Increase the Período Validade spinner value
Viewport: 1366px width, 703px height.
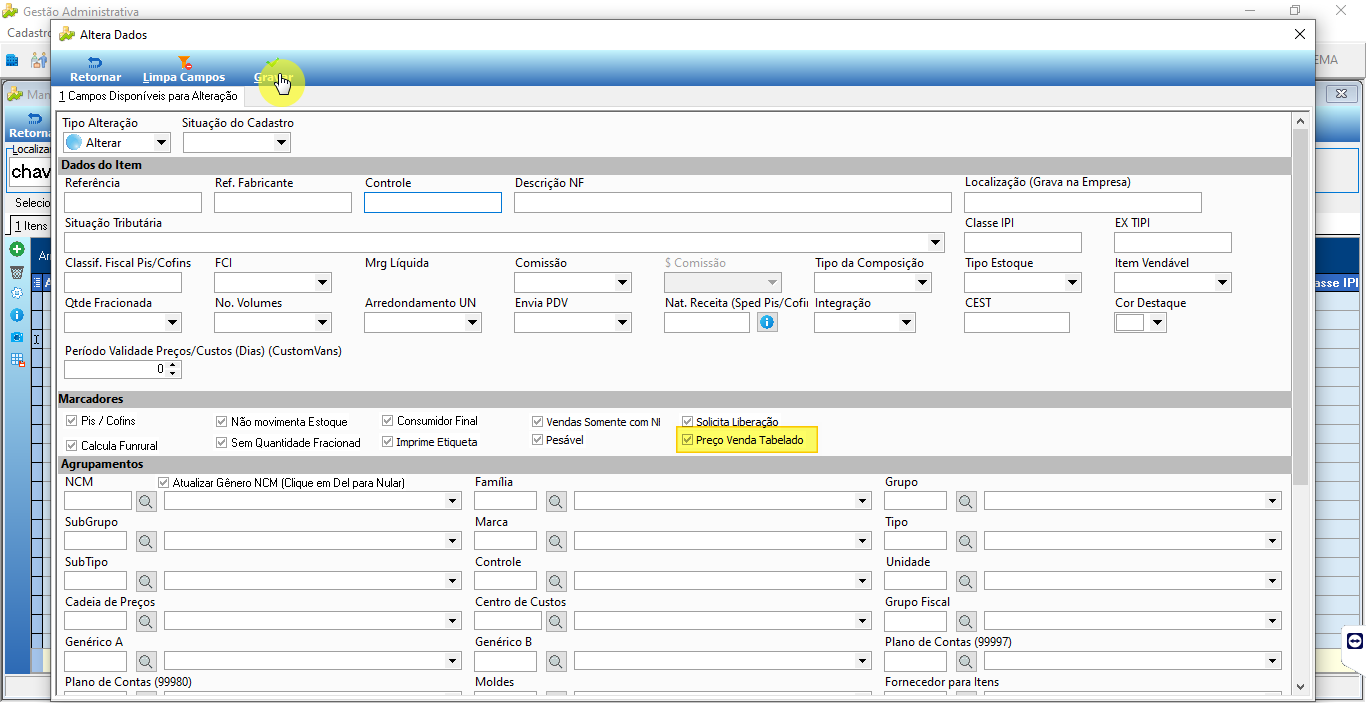coord(174,364)
